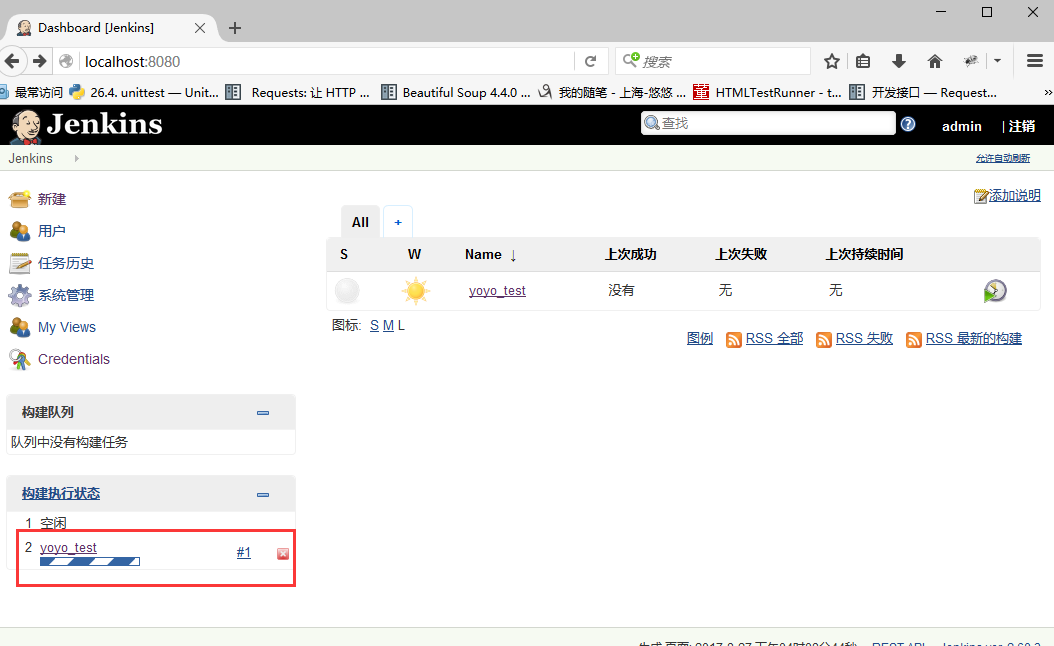Screen dimensions: 1054x646
Task: Open the HTMLTestRunner bookmark
Action: tap(767, 93)
